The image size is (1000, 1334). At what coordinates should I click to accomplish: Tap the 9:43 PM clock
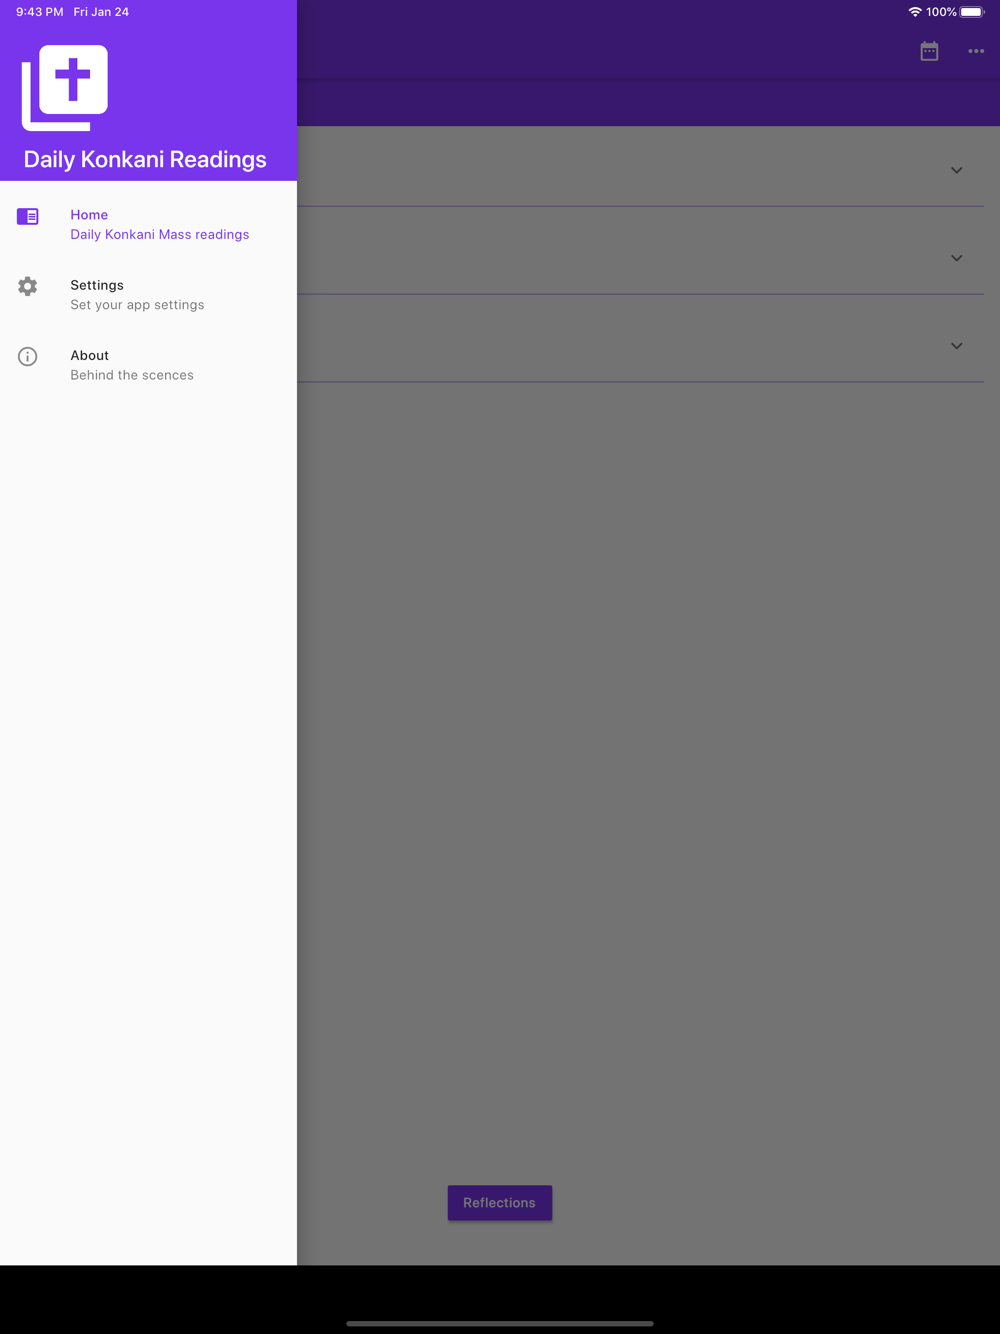[x=39, y=12]
